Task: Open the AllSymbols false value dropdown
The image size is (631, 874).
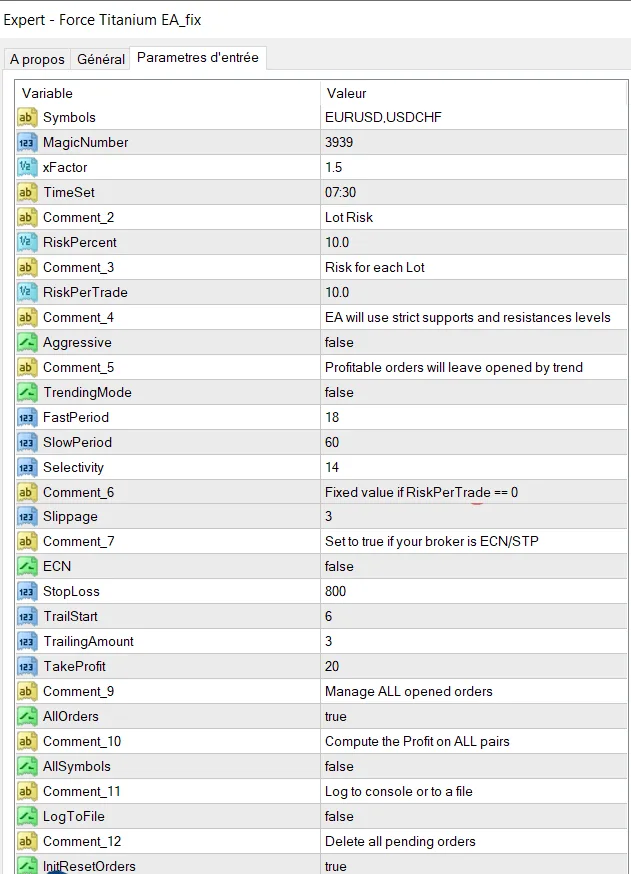Action: (x=339, y=766)
